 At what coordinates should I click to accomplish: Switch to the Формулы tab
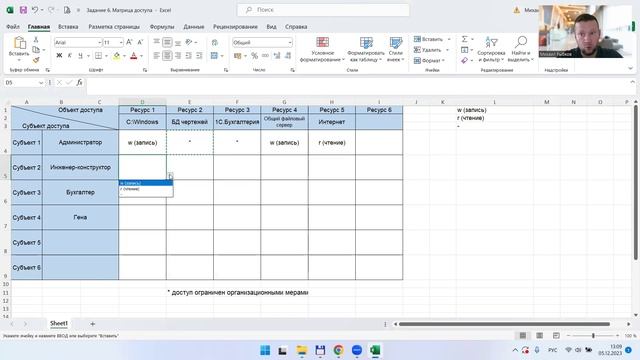(x=162, y=27)
